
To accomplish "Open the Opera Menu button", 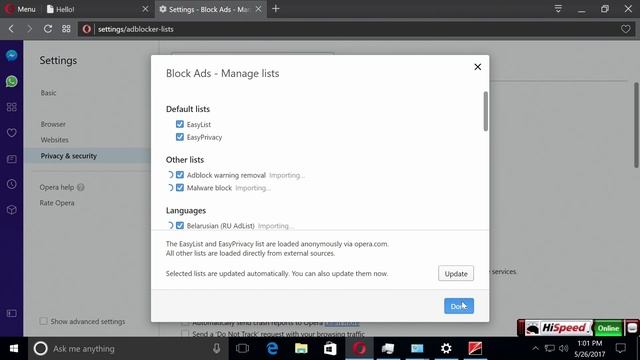I will coord(20,9).
